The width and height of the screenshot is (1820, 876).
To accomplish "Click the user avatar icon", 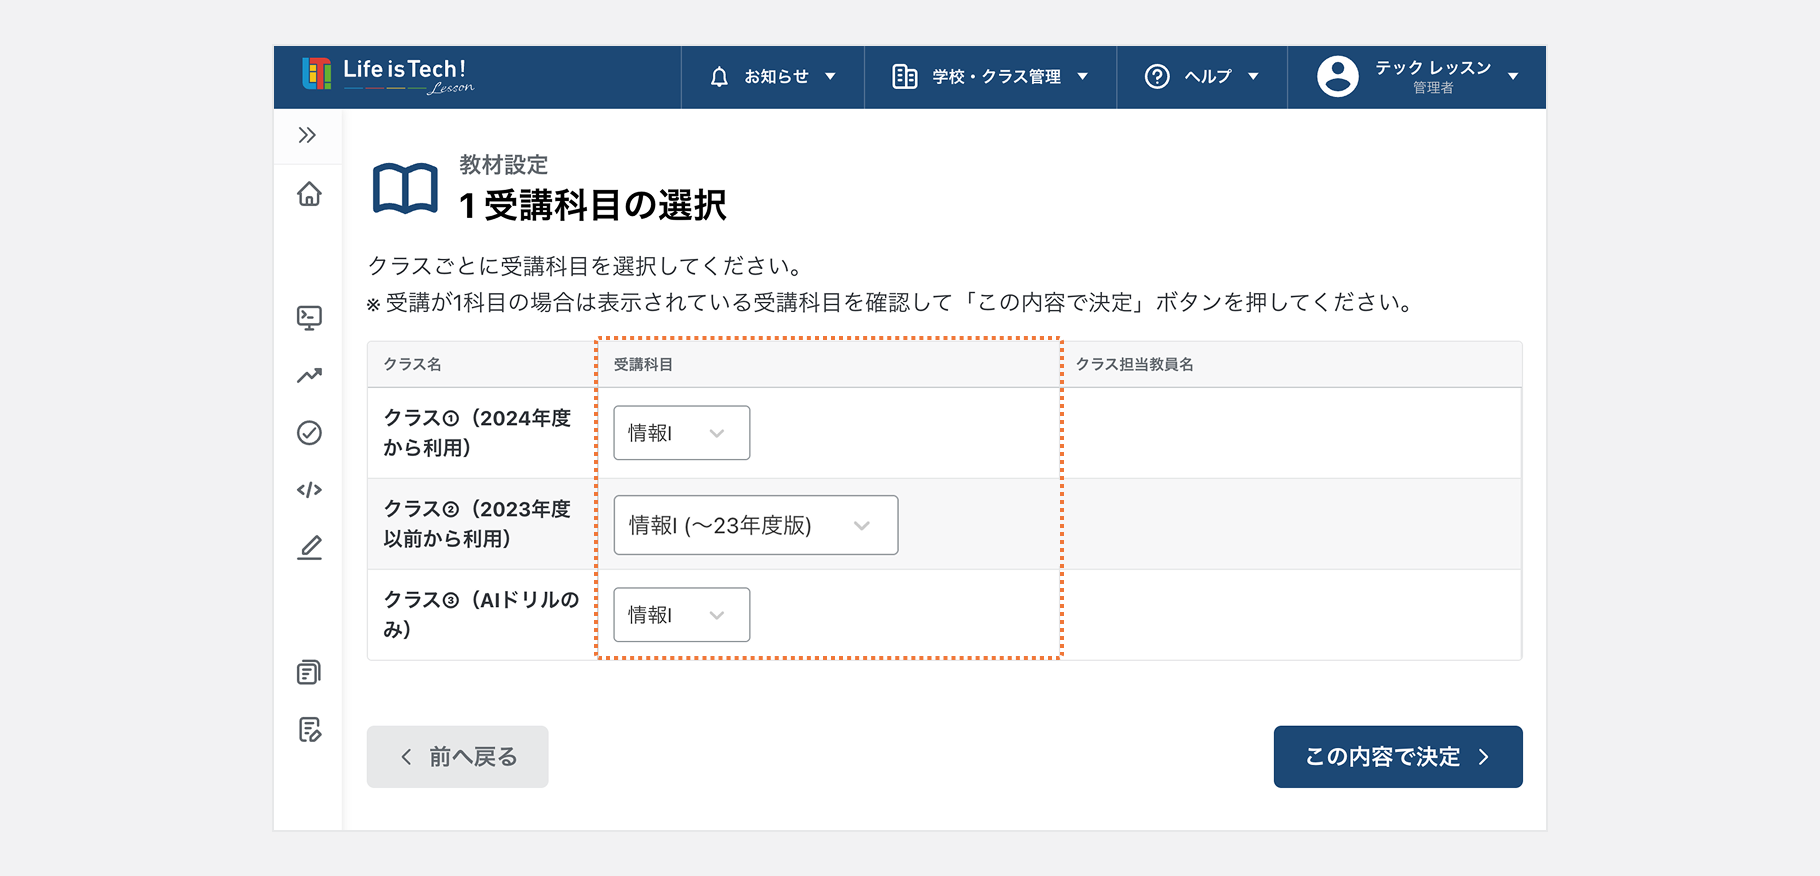I will point(1338,76).
